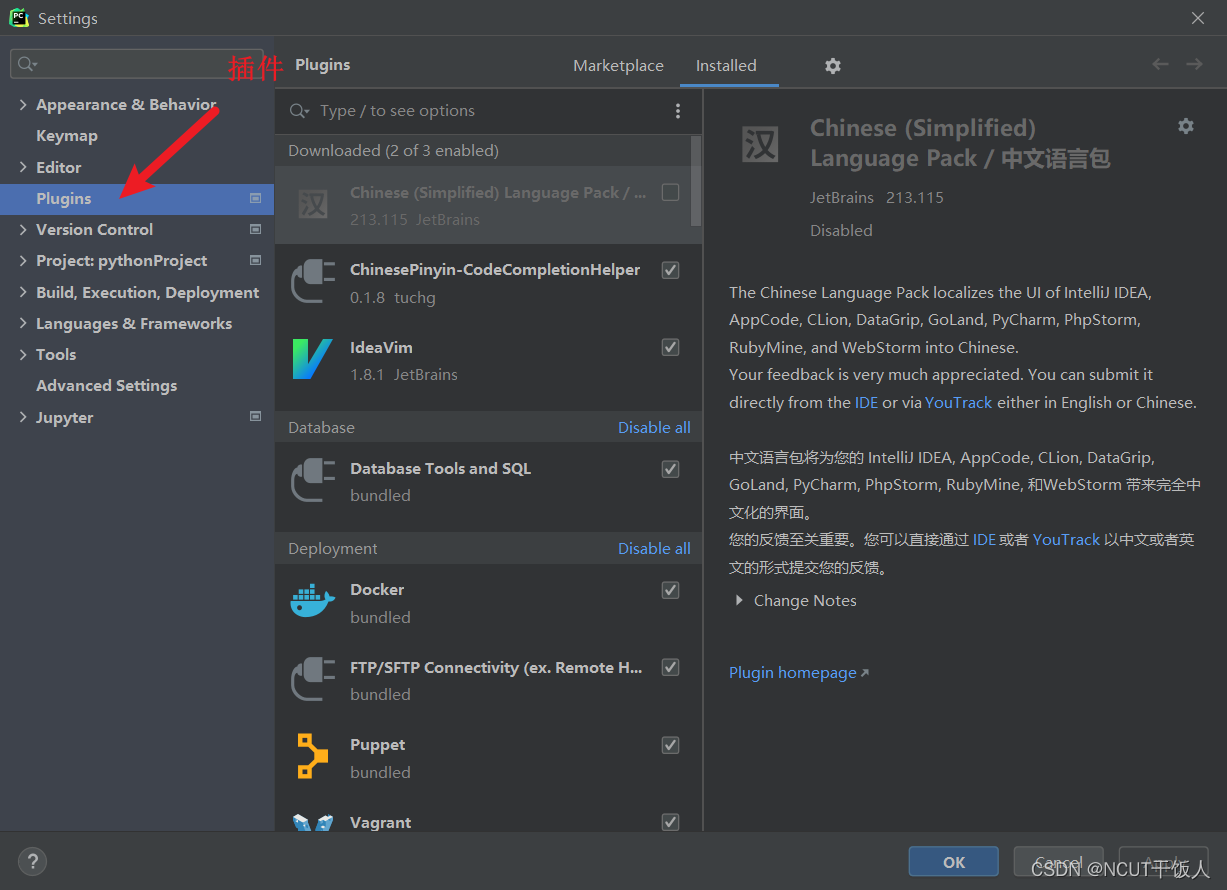Toggle Database Tools and SQL checkbox
1227x890 pixels.
pyautogui.click(x=670, y=468)
